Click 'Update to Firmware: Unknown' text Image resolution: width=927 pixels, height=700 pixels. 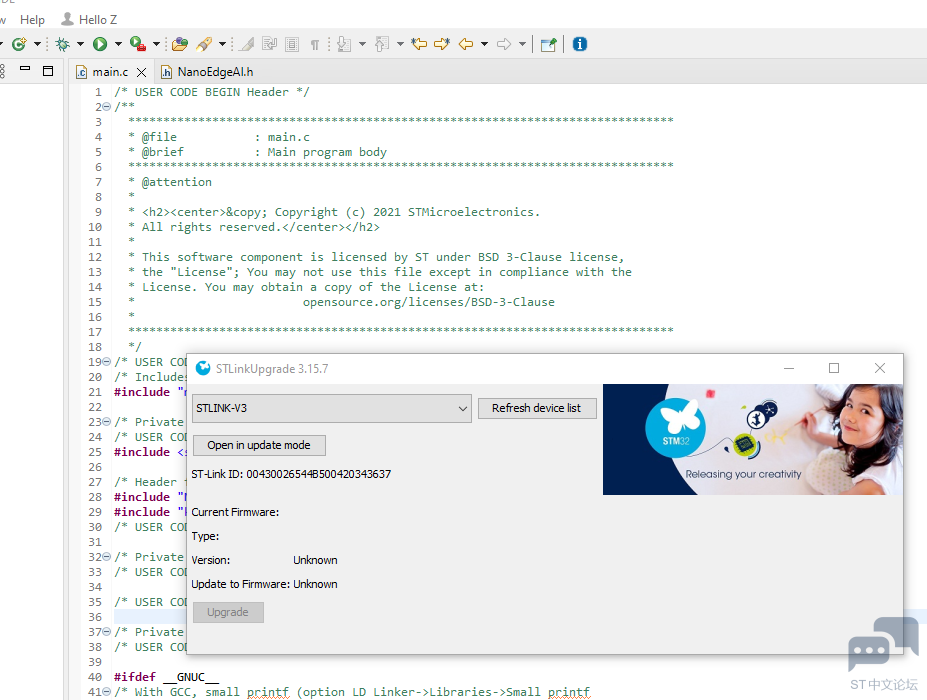click(x=264, y=584)
